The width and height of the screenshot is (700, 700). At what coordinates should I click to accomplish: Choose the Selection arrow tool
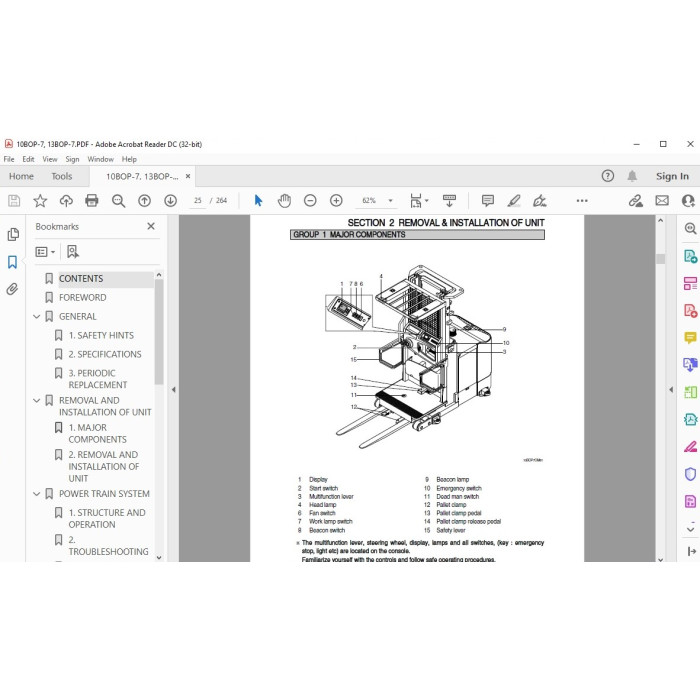tap(258, 201)
